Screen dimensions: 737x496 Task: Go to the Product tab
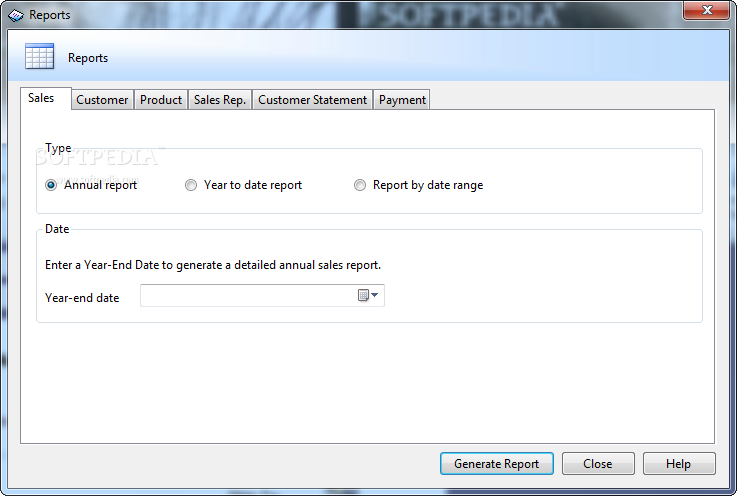coord(161,100)
